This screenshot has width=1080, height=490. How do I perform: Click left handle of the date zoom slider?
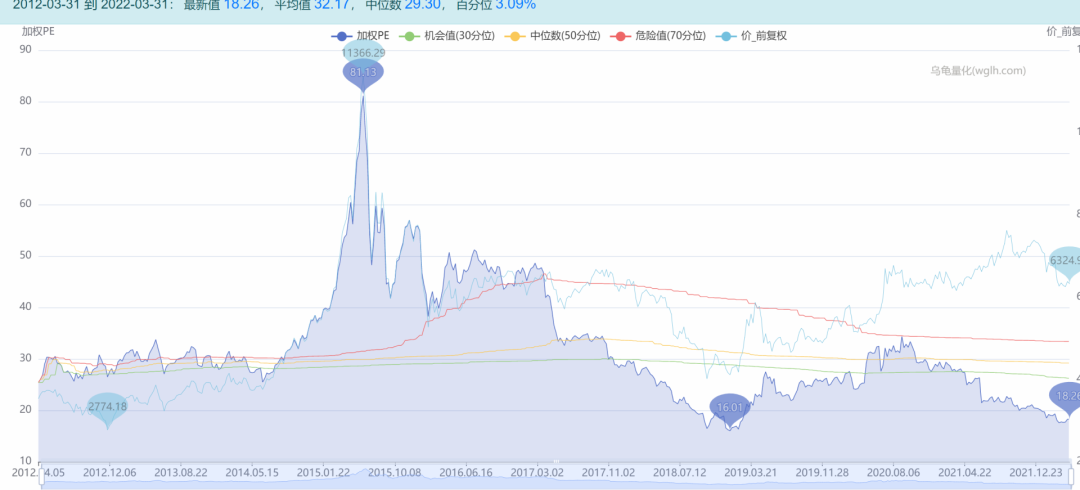point(42,482)
